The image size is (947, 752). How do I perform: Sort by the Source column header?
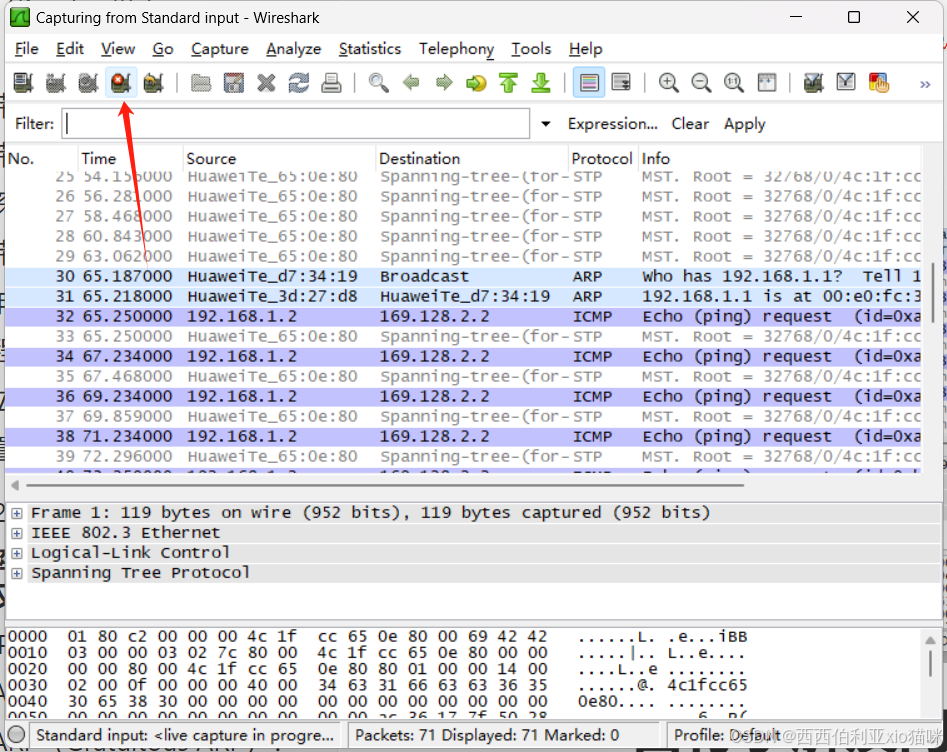(279, 159)
